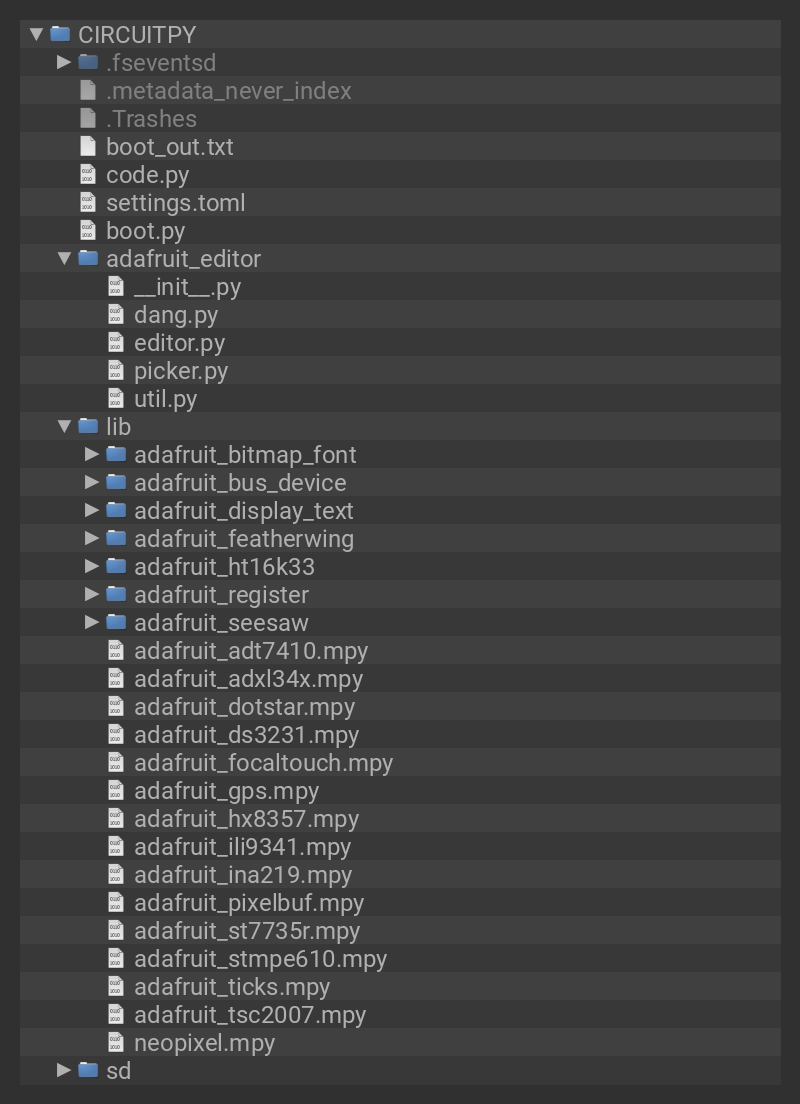
Task: Expand the adafruit_ht16k33 folder
Action: tap(92, 566)
